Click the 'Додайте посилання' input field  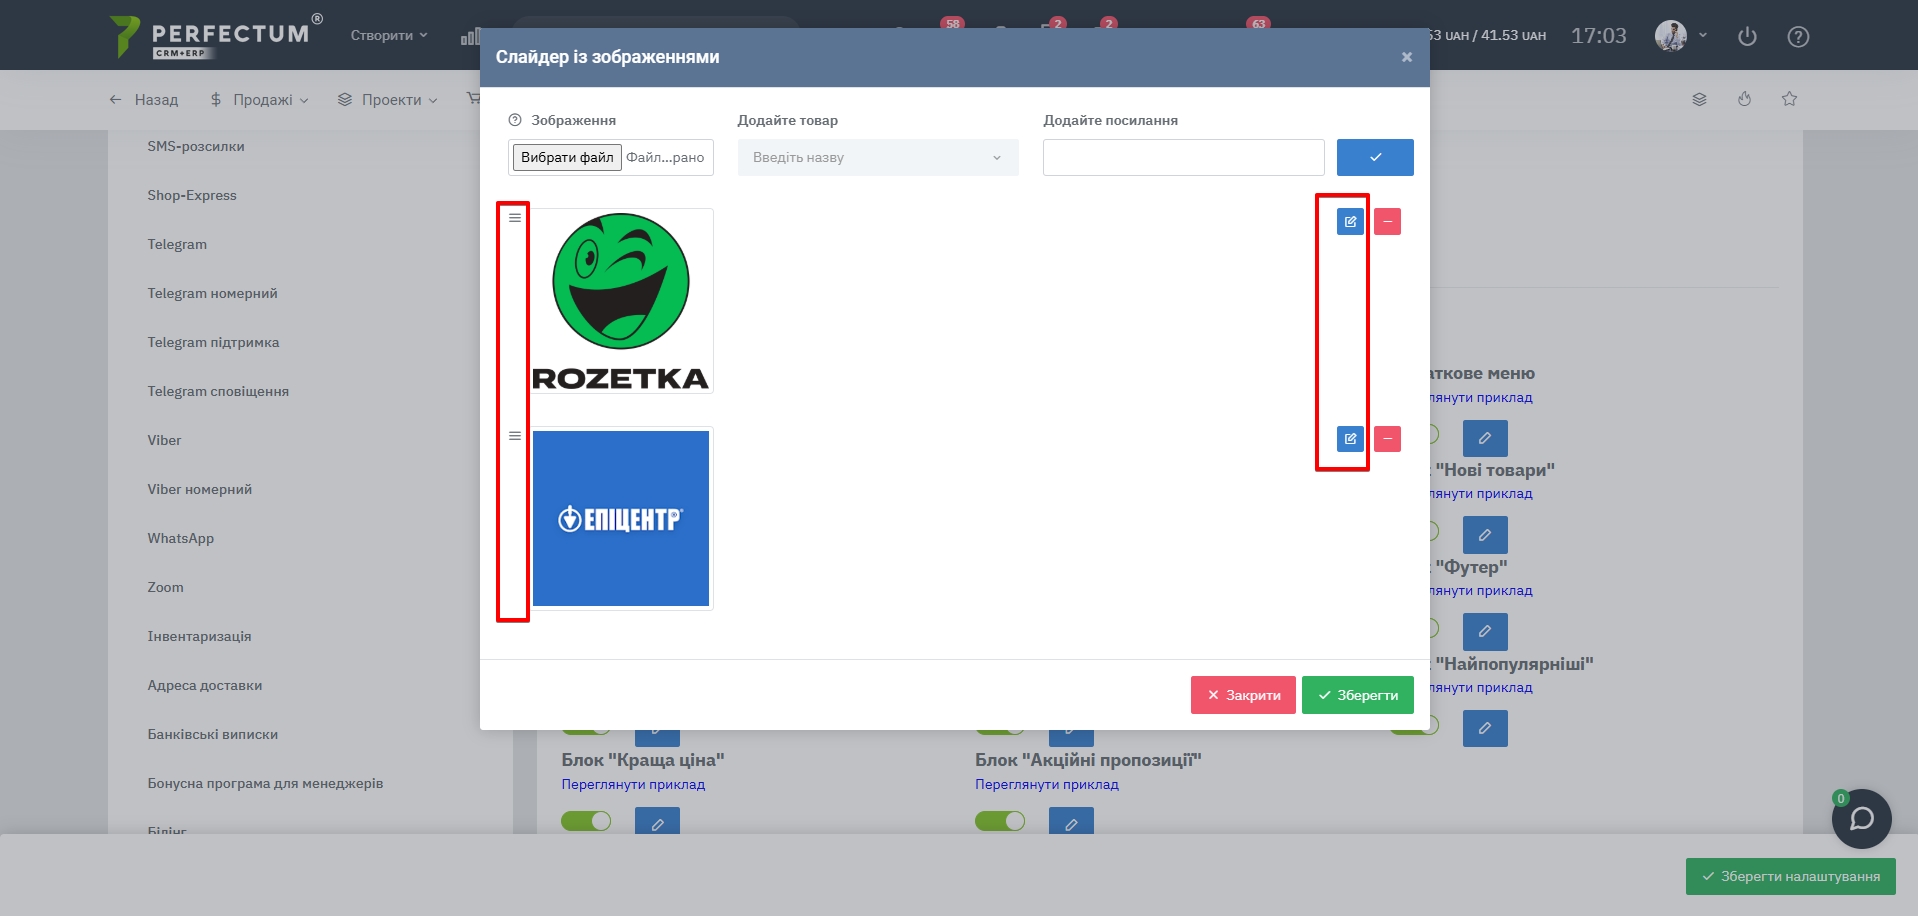click(x=1183, y=157)
